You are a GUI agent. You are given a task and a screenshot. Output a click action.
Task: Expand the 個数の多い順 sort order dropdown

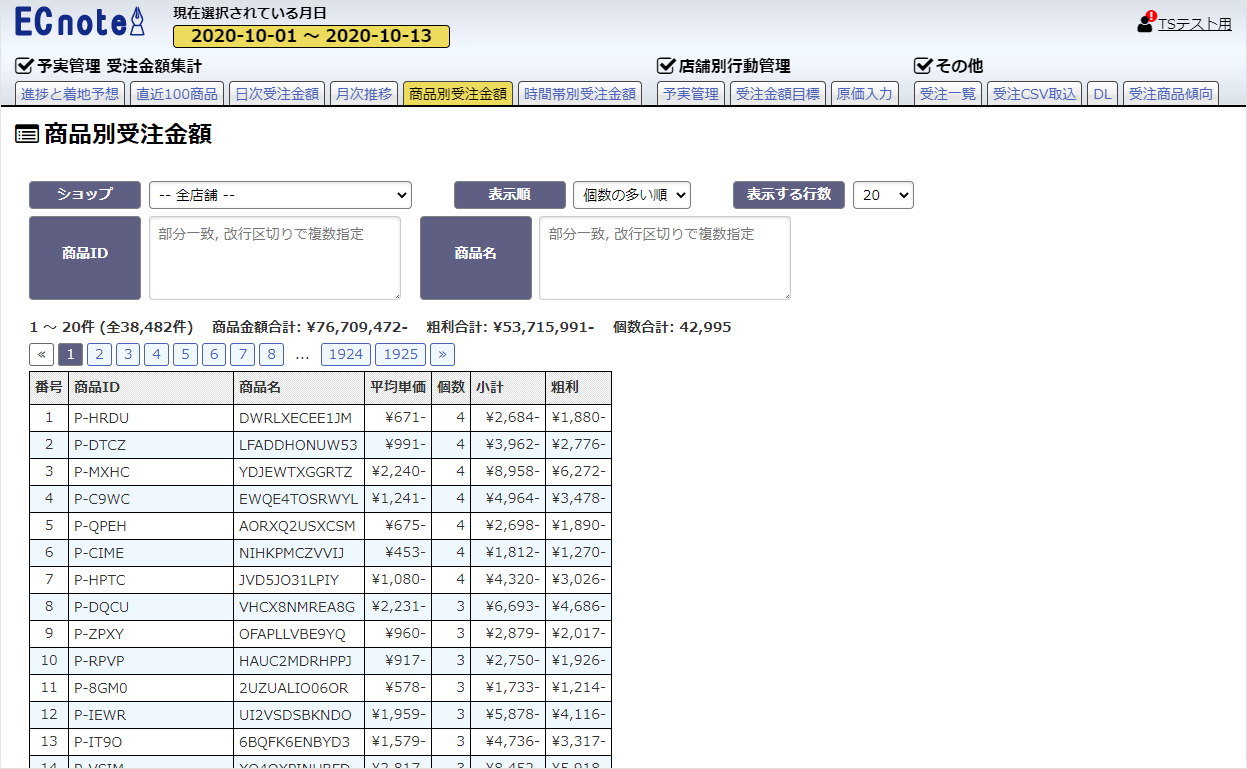tap(631, 195)
